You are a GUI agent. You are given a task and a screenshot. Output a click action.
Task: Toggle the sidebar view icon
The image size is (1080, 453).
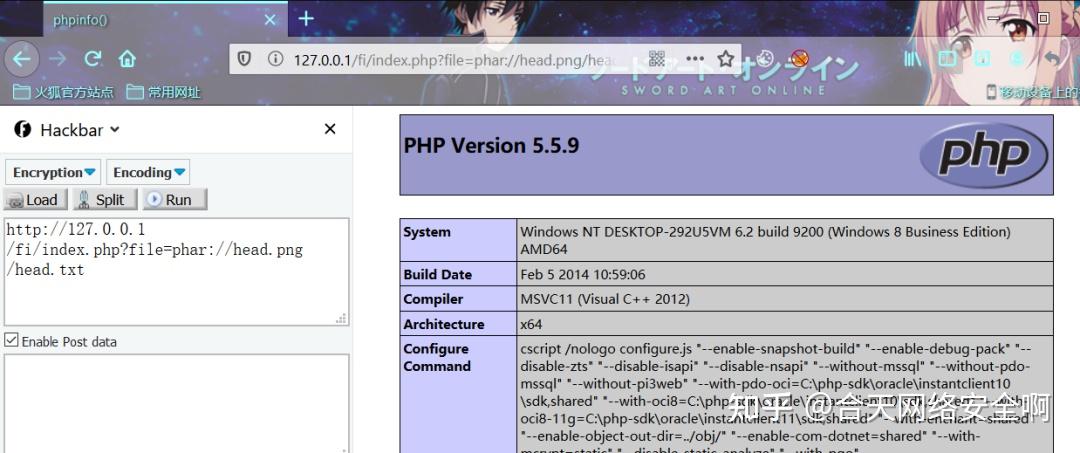[x=948, y=59]
